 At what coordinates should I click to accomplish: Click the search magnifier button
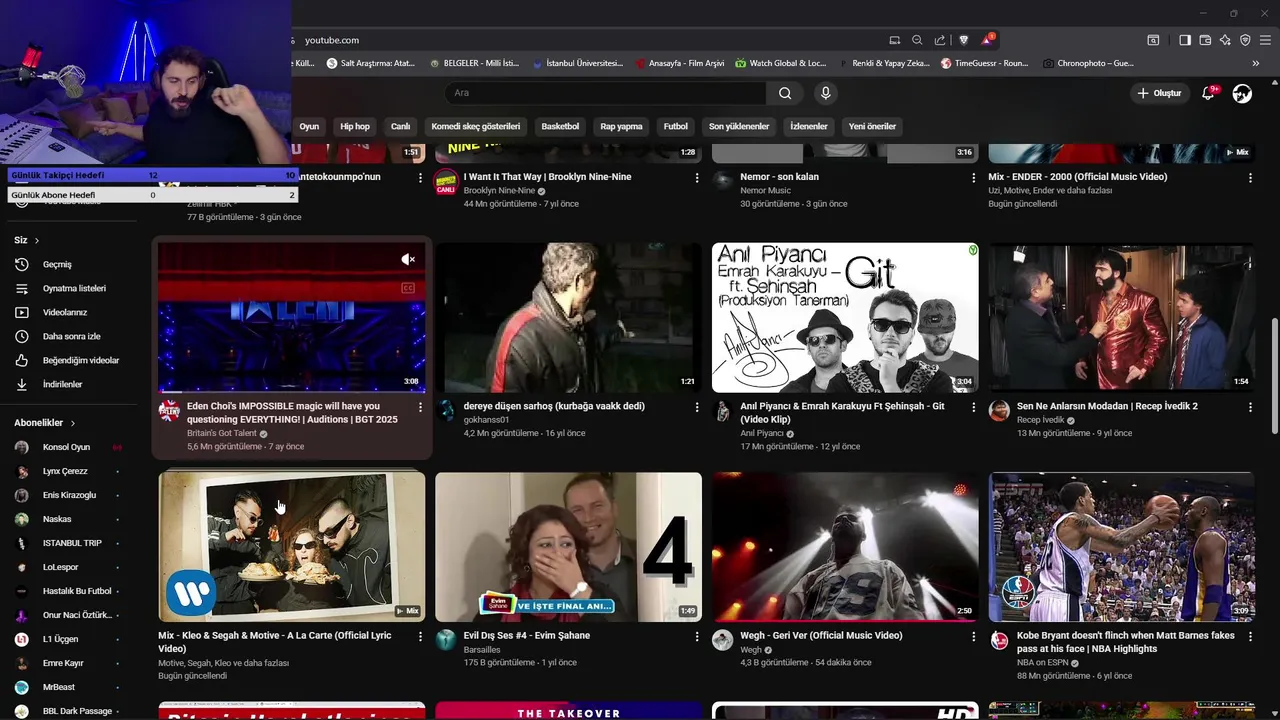tap(785, 93)
